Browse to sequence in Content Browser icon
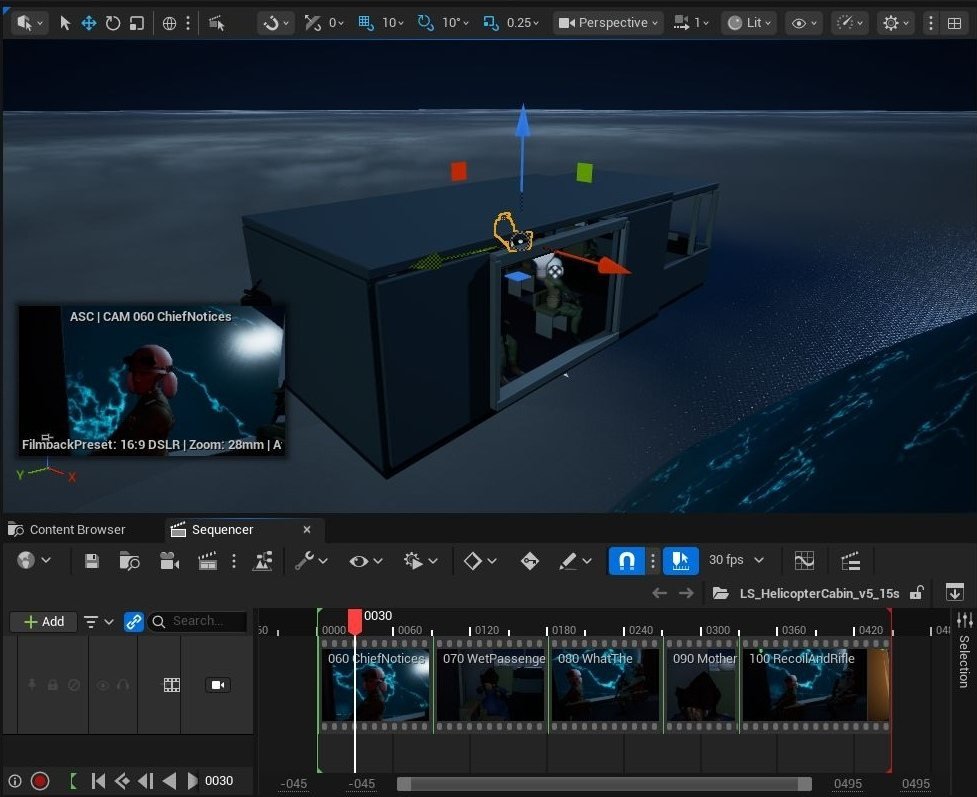This screenshot has height=797, width=977. point(129,561)
